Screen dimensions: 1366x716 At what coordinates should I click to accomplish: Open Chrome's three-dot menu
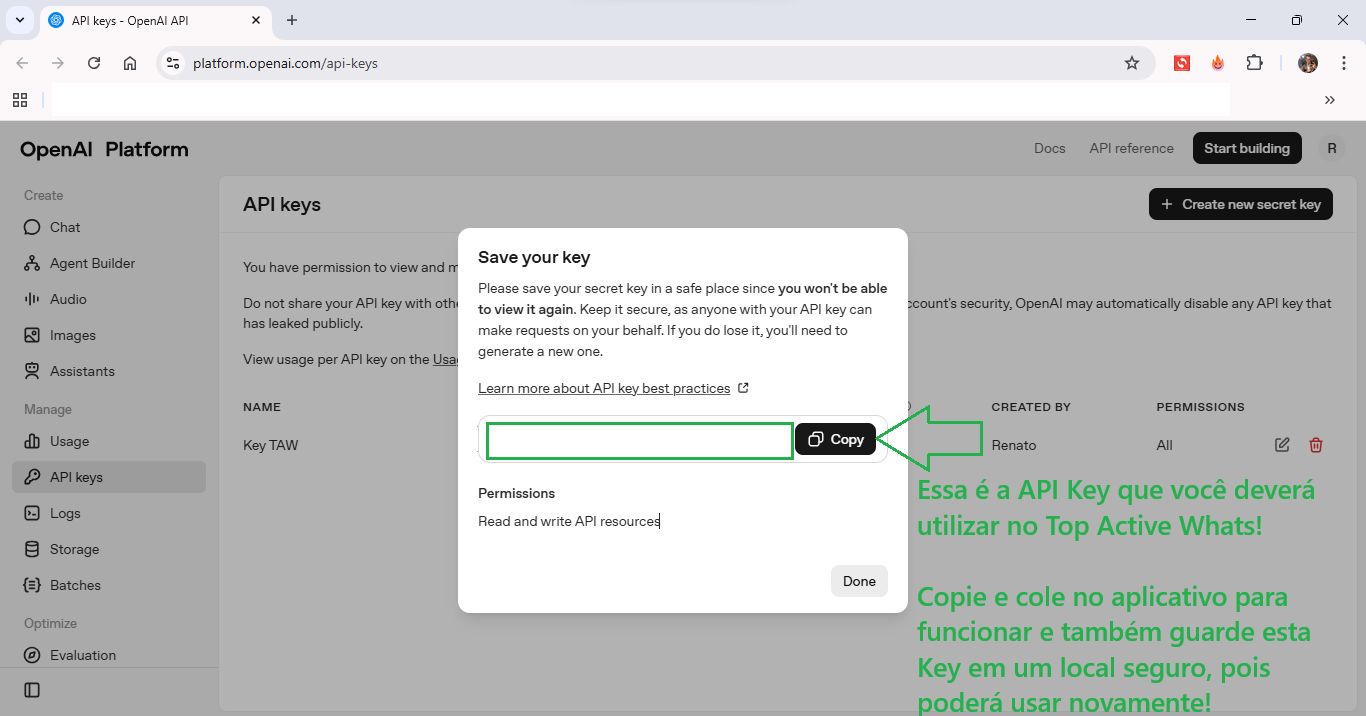1343,63
